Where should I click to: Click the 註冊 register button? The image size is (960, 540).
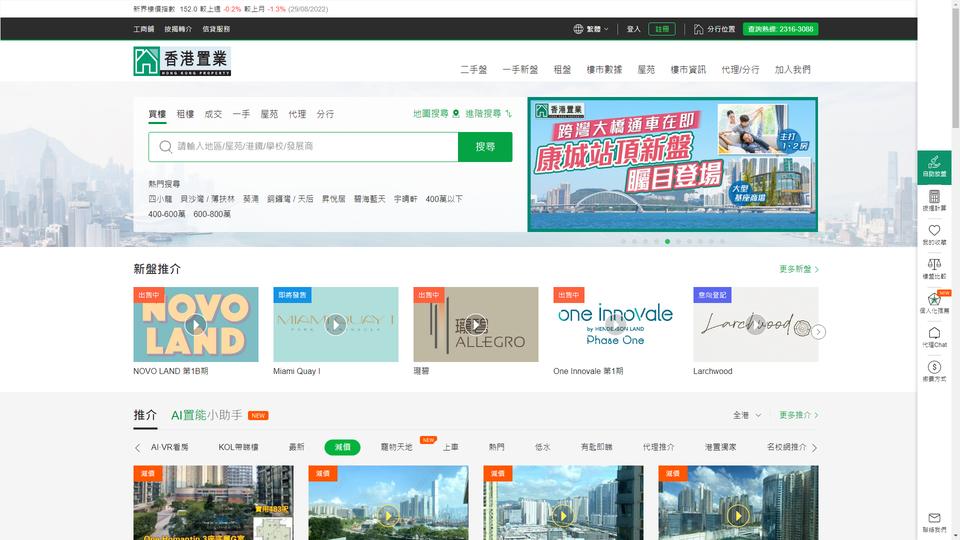pos(662,29)
